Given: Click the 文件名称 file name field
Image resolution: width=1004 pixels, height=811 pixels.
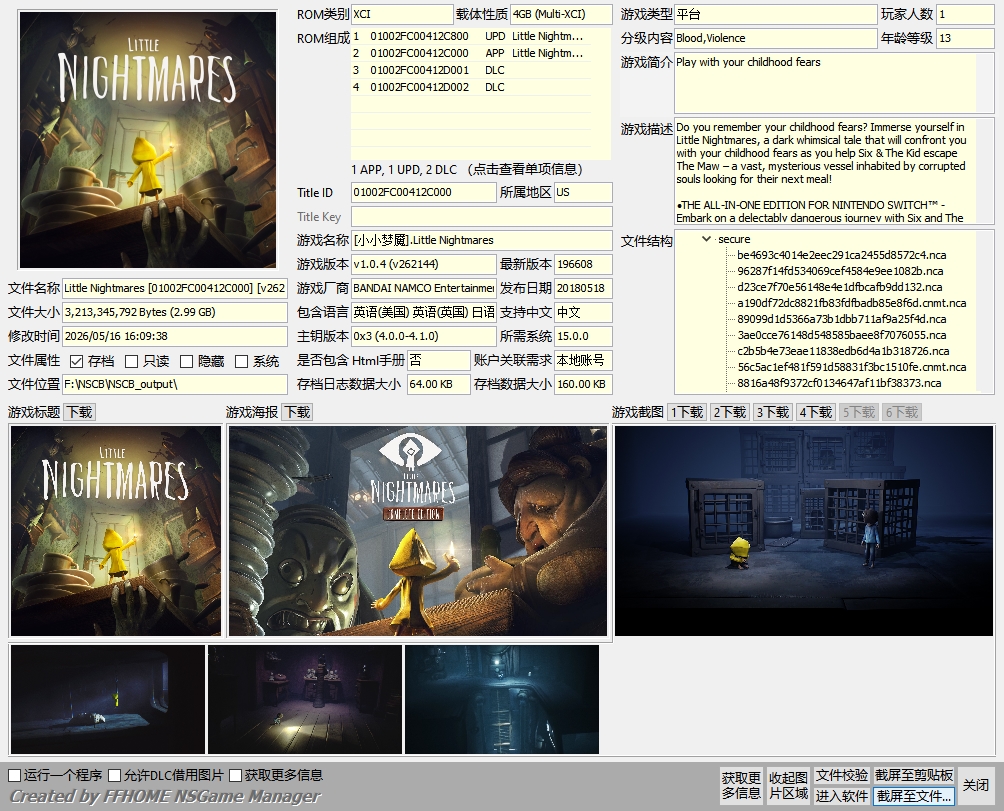Looking at the screenshot, I should (x=174, y=288).
